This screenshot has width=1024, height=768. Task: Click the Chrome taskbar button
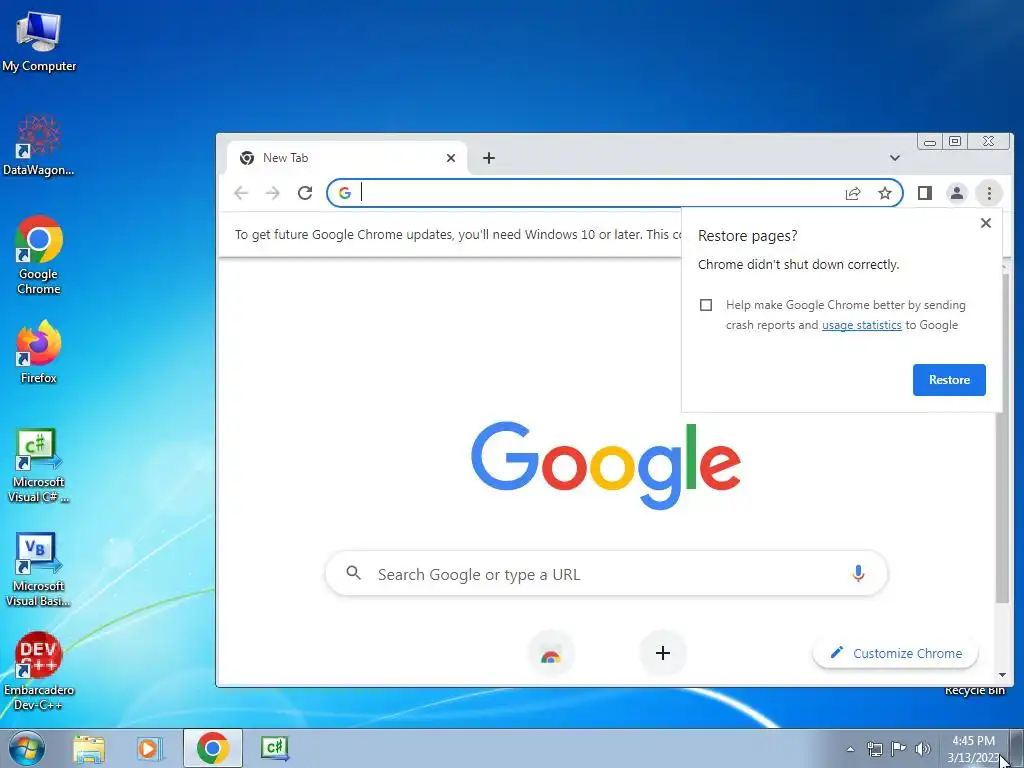(x=213, y=748)
